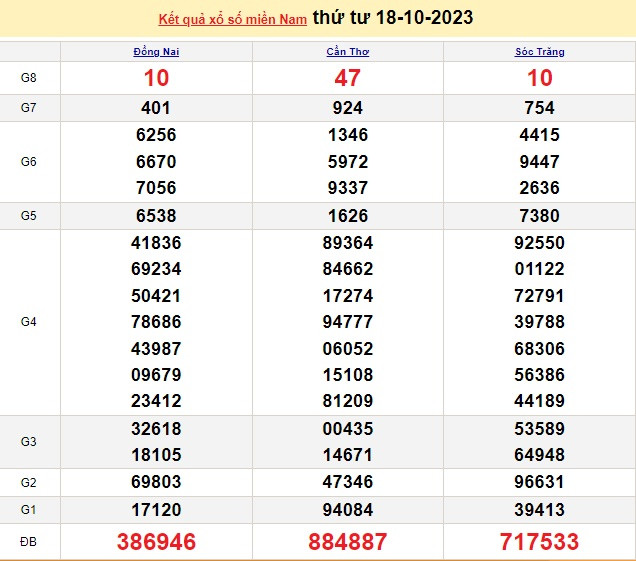Click Đồng Nai G2 number 69803

[156, 482]
